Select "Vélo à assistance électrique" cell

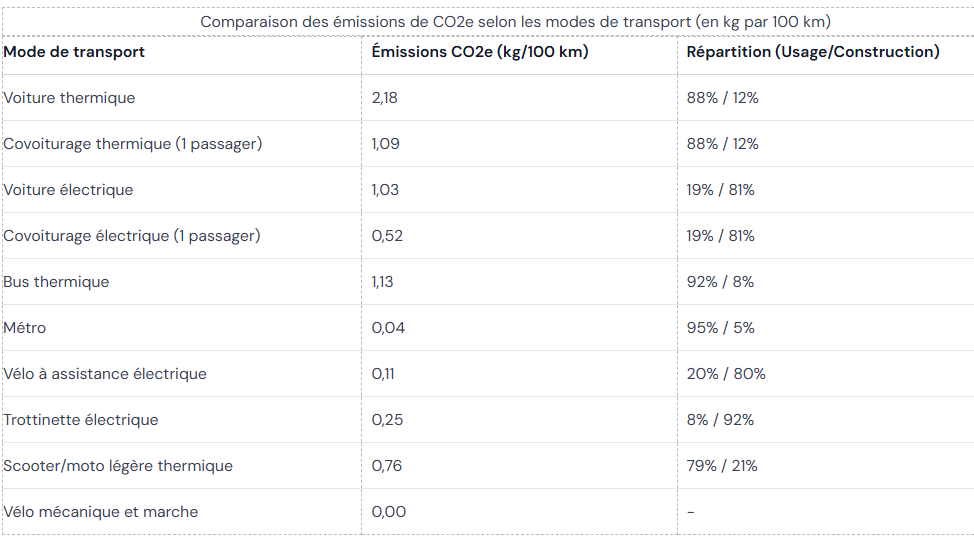[105, 374]
